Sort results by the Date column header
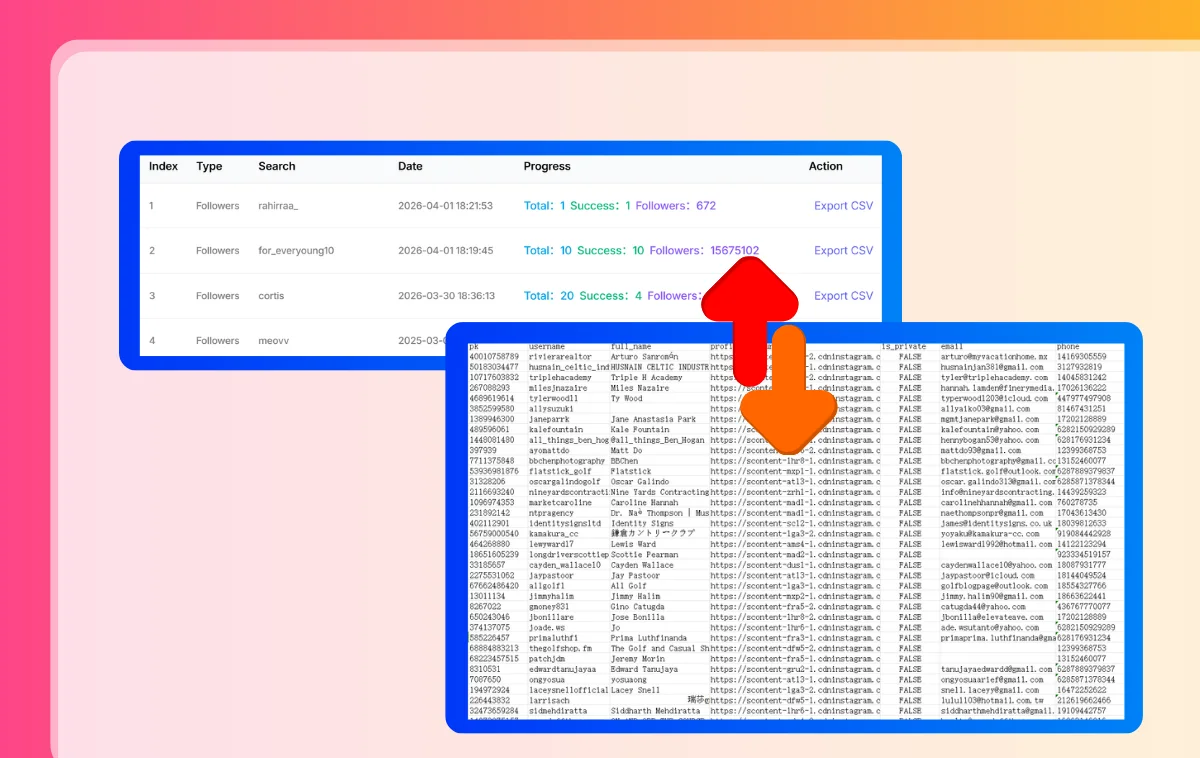This screenshot has height=758, width=1200. click(x=410, y=167)
